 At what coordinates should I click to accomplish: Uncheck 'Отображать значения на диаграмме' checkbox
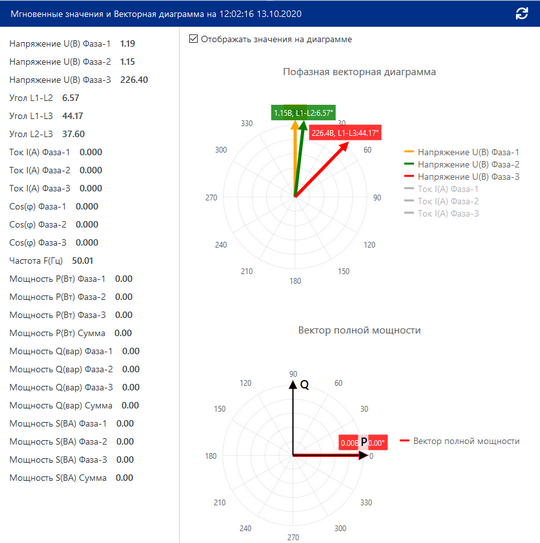(x=193, y=39)
